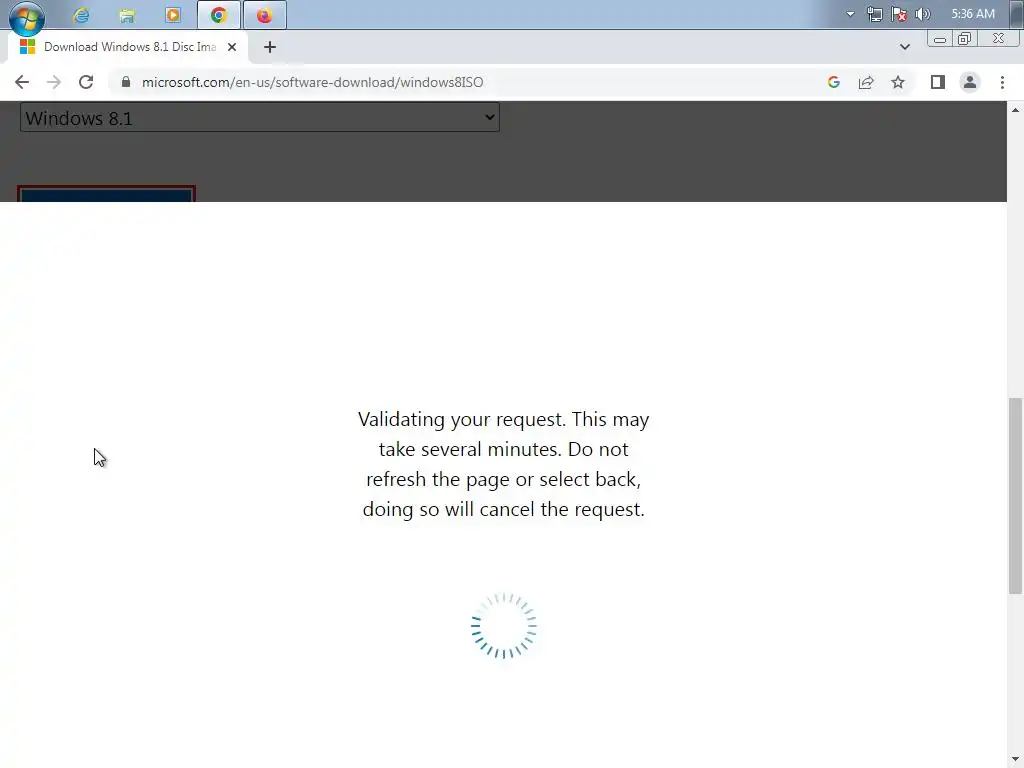1024x768 pixels.
Task: Open the clock showing 5:36 AM
Action: pyautogui.click(x=973, y=14)
